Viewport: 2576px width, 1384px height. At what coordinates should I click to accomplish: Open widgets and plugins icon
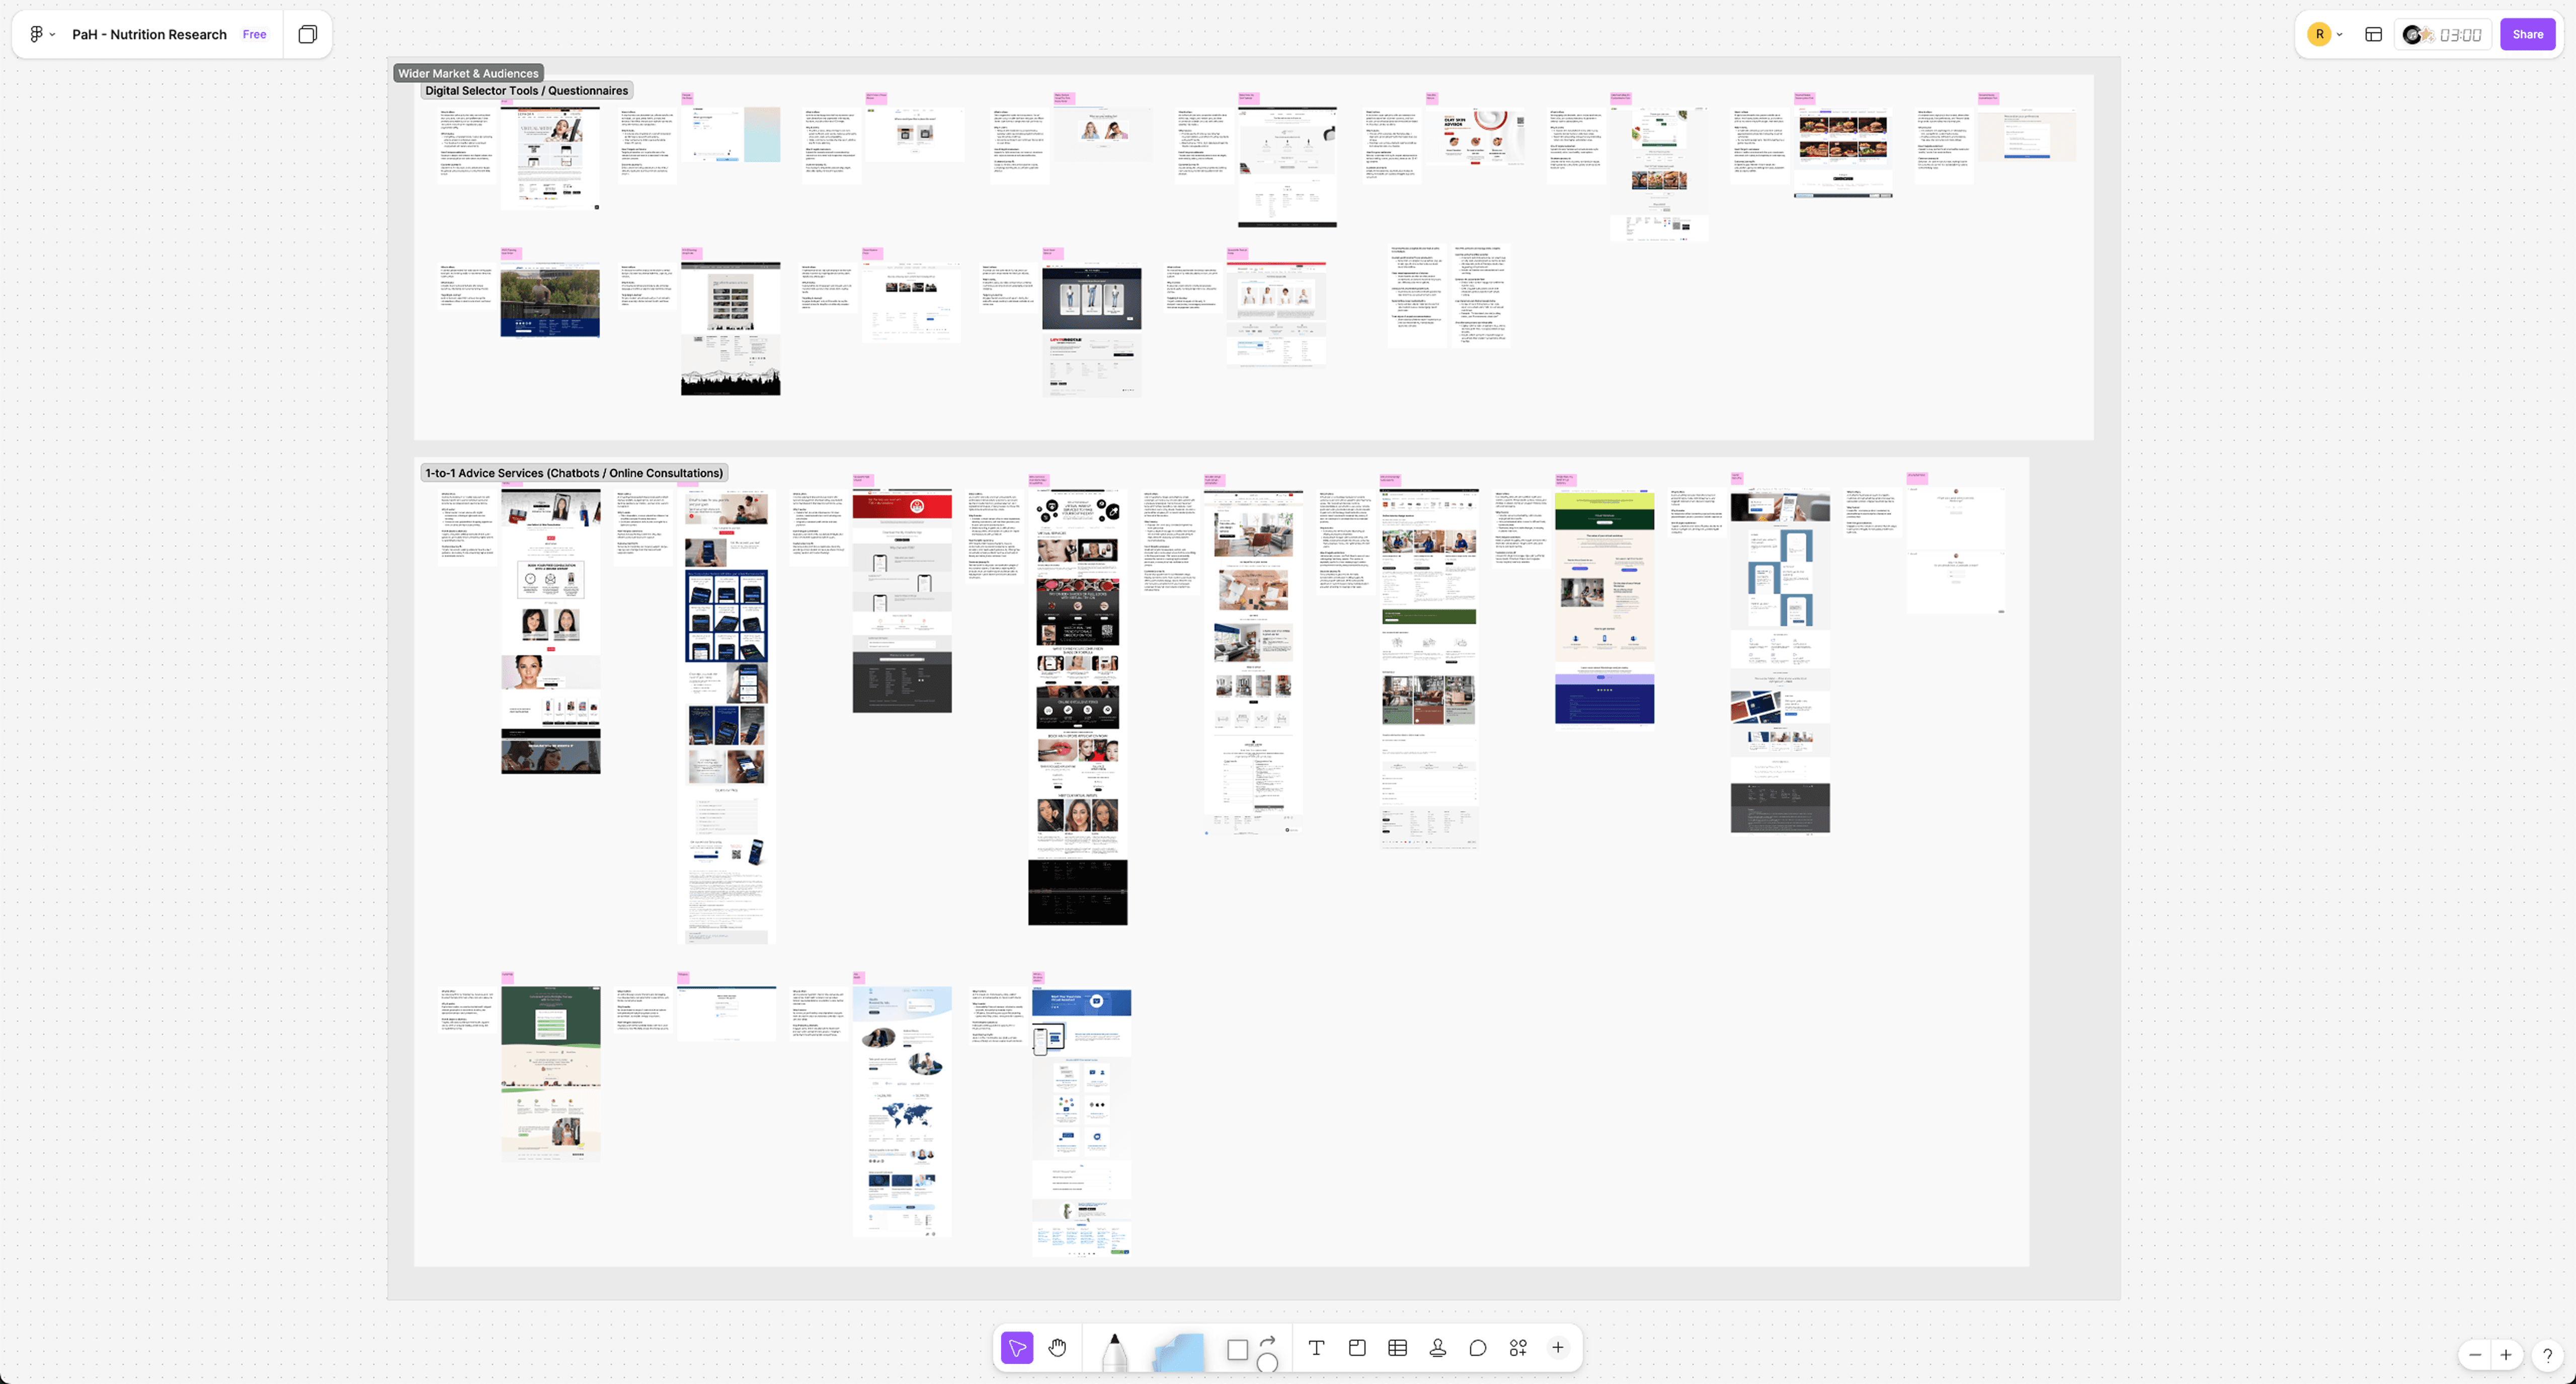click(x=1518, y=1348)
